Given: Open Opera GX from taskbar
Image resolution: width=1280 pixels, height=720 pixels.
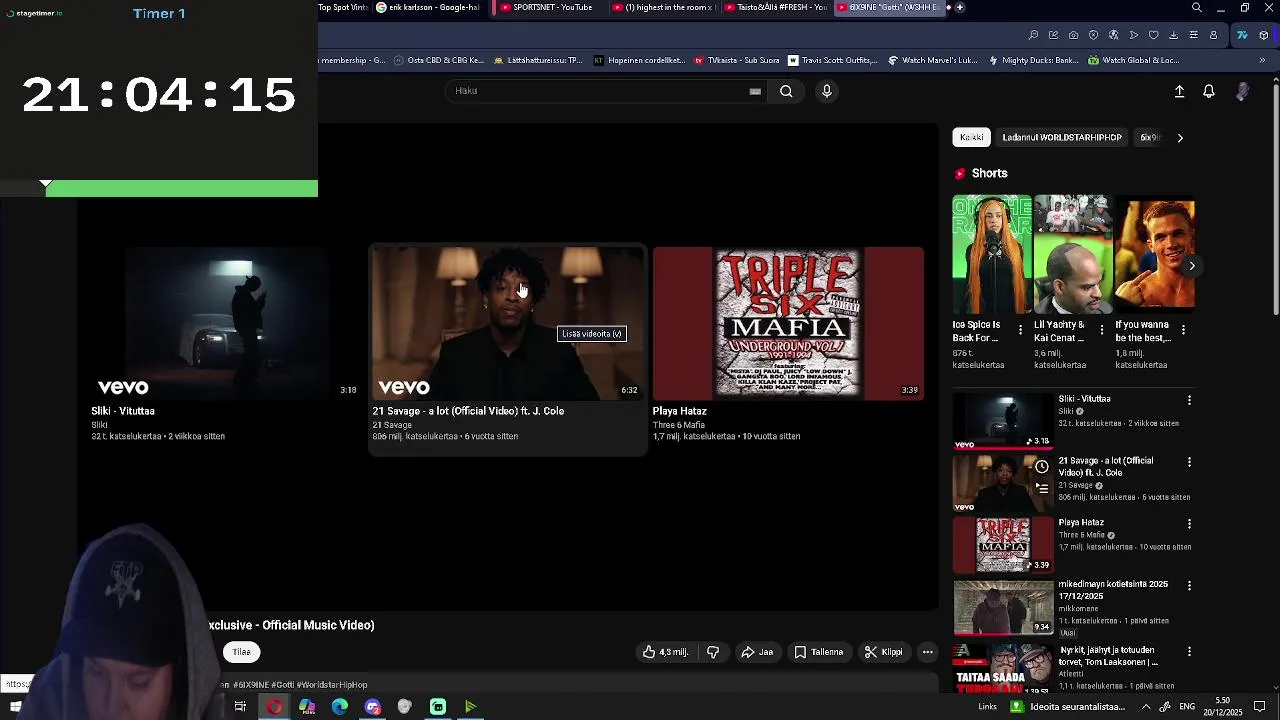Looking at the screenshot, I should coord(274,707).
